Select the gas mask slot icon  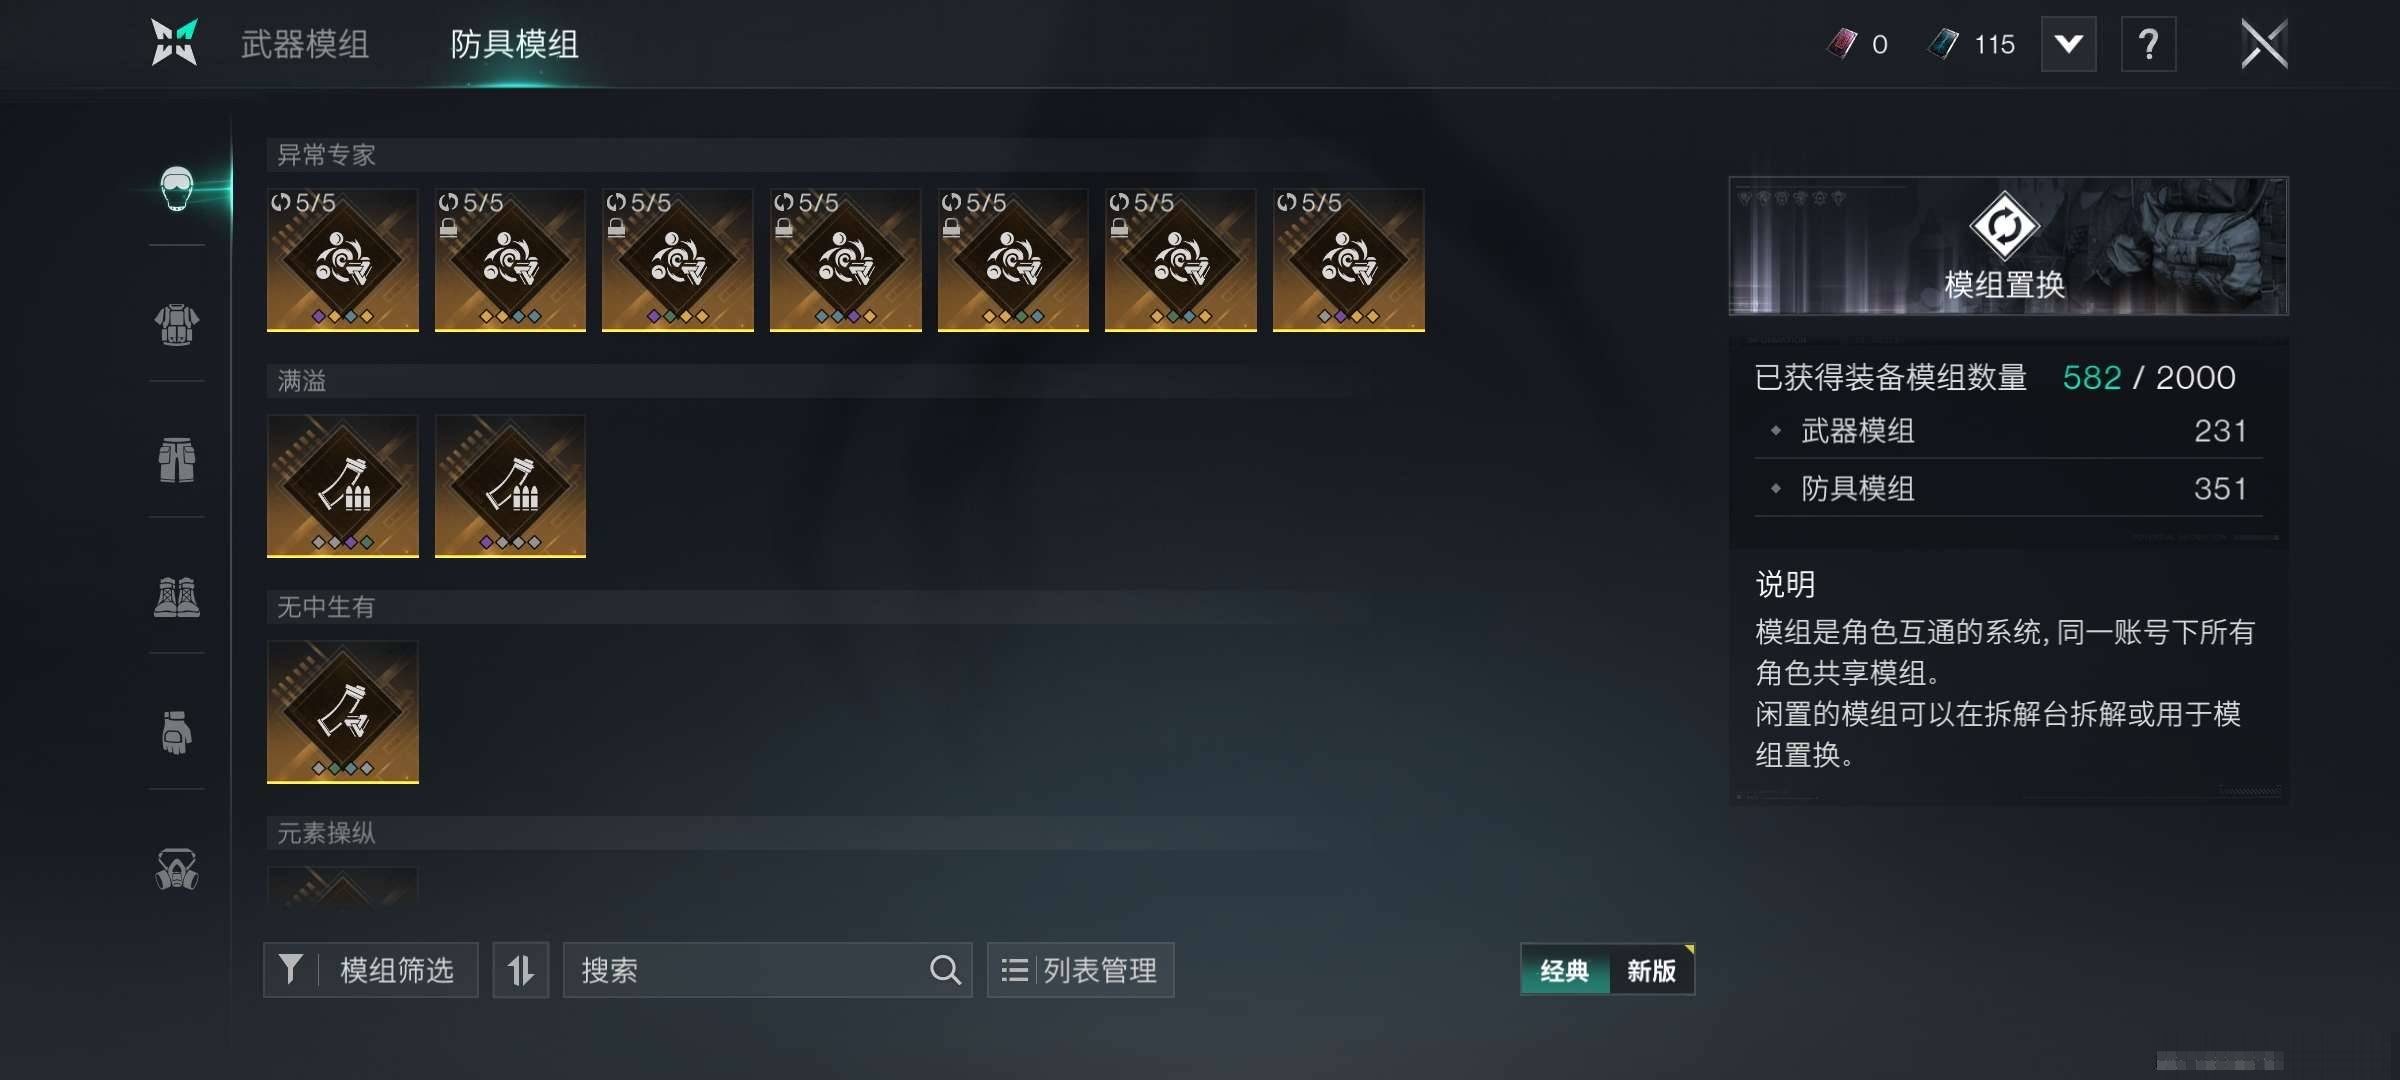tap(177, 869)
